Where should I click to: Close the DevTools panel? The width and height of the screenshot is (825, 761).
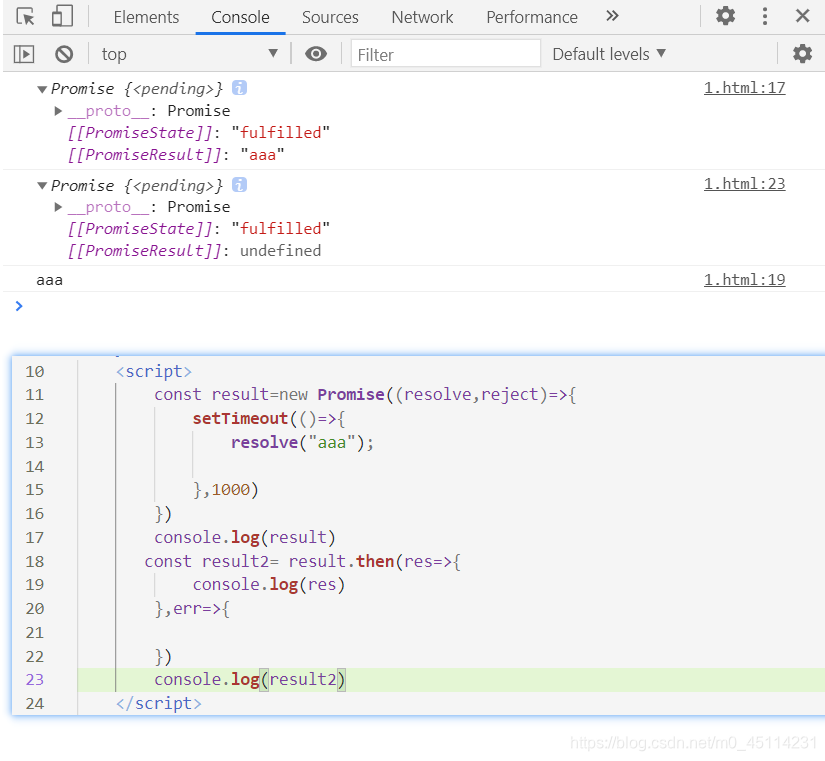[x=802, y=16]
